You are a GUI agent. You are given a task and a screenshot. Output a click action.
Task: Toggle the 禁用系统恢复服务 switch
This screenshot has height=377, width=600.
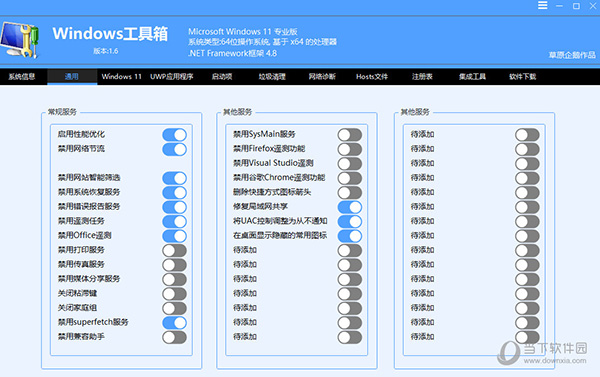pos(174,193)
